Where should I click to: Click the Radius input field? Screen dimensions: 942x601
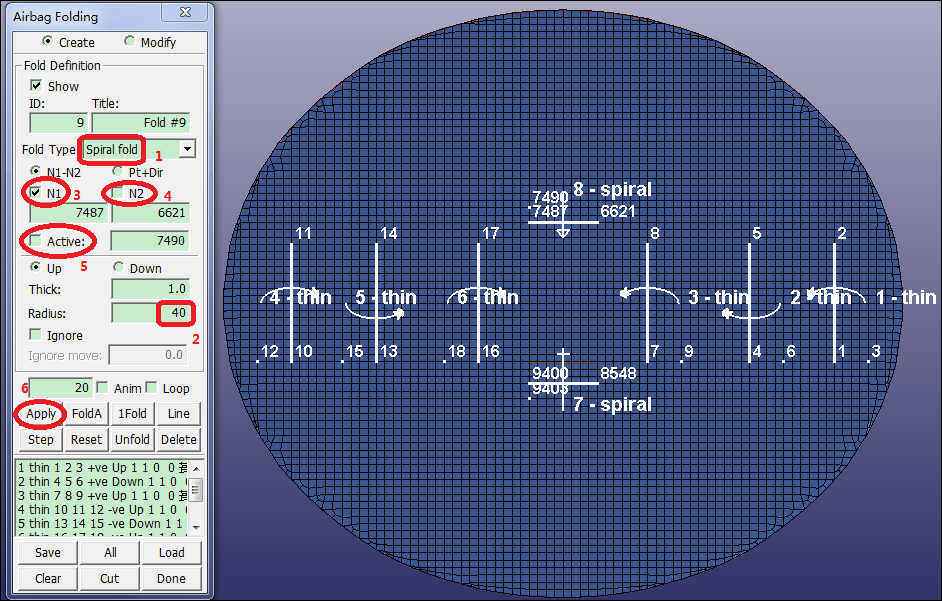[x=150, y=313]
